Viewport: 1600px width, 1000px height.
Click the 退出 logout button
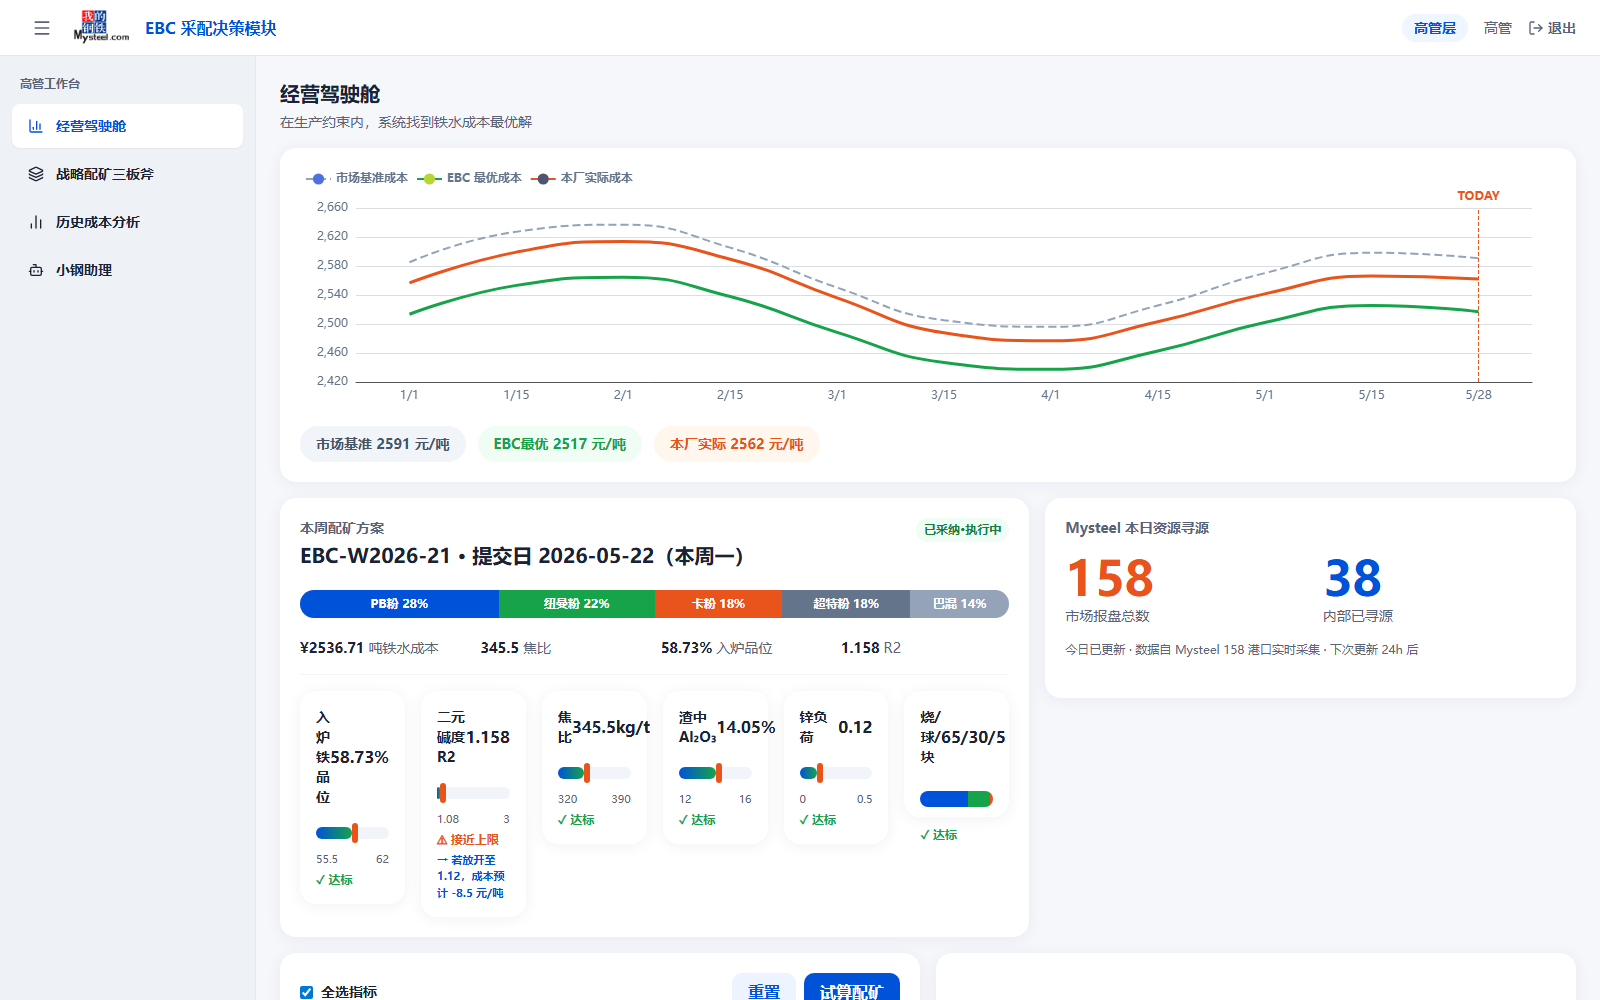pyautogui.click(x=1552, y=28)
